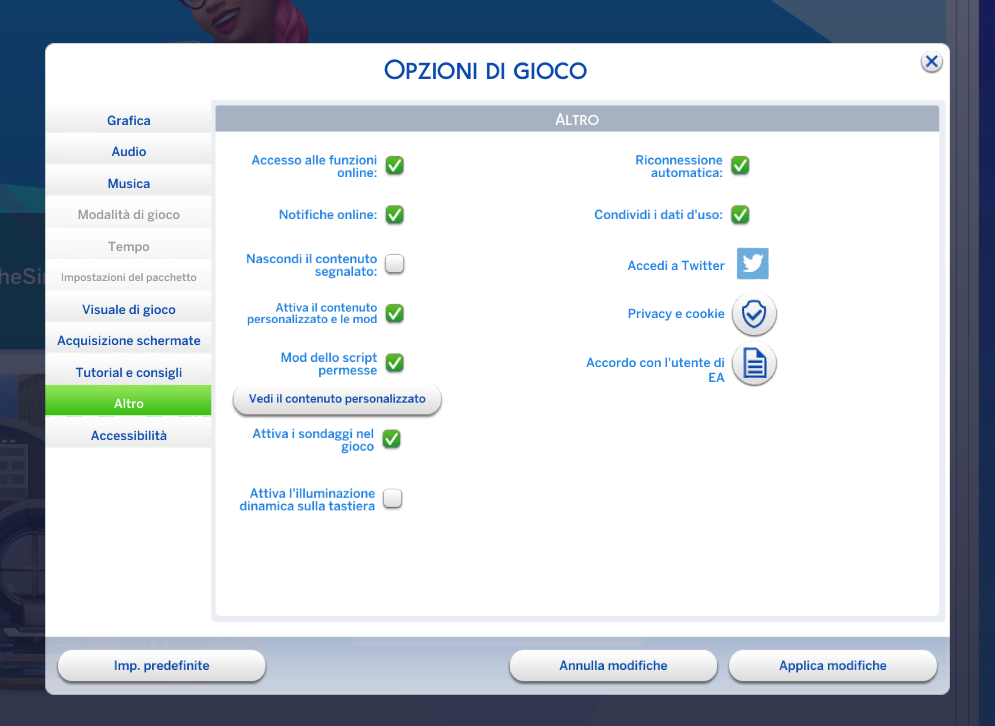Click the Impostazioni del pacchetto tab

point(128,277)
